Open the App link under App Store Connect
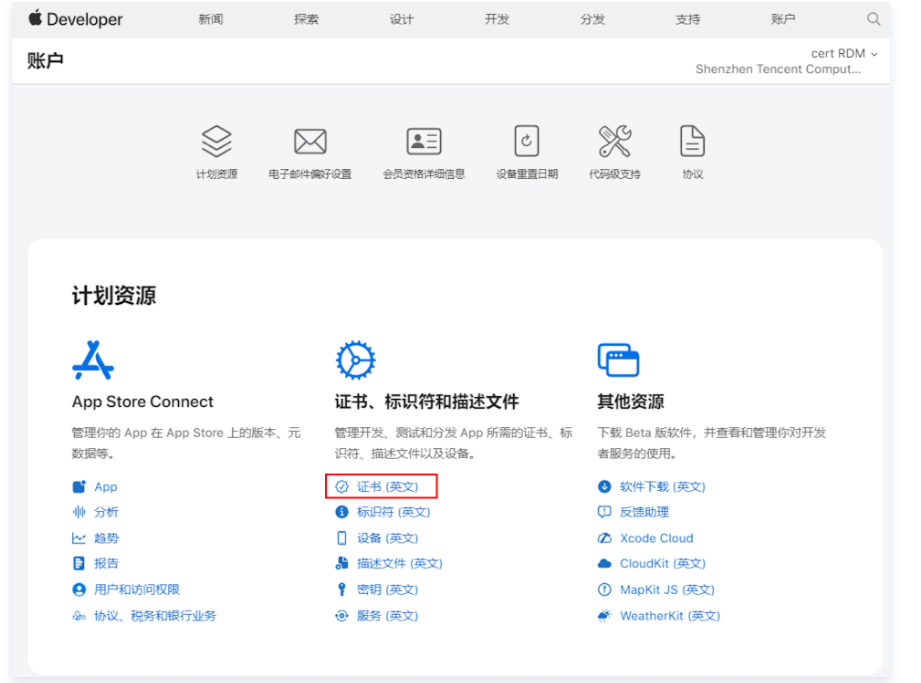This screenshot has width=921, height=683. pos(106,487)
